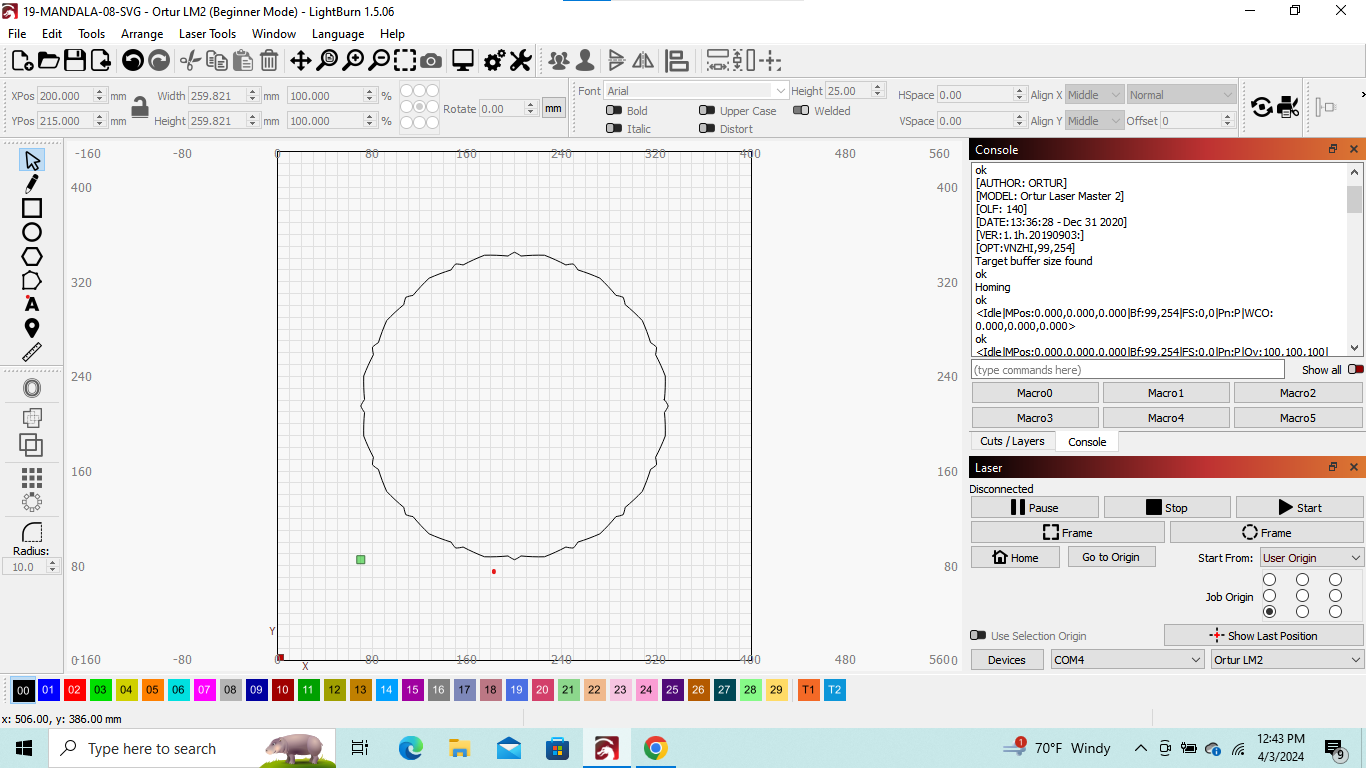
Task: Open the Arial font dropdown
Action: (x=696, y=91)
